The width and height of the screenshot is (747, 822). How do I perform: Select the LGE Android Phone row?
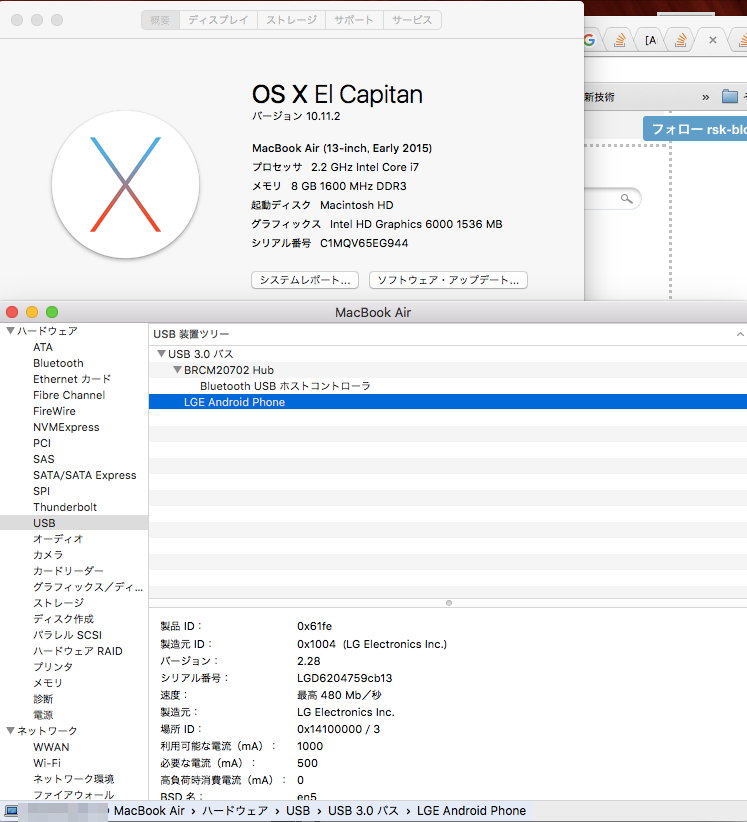pyautogui.click(x=448, y=402)
